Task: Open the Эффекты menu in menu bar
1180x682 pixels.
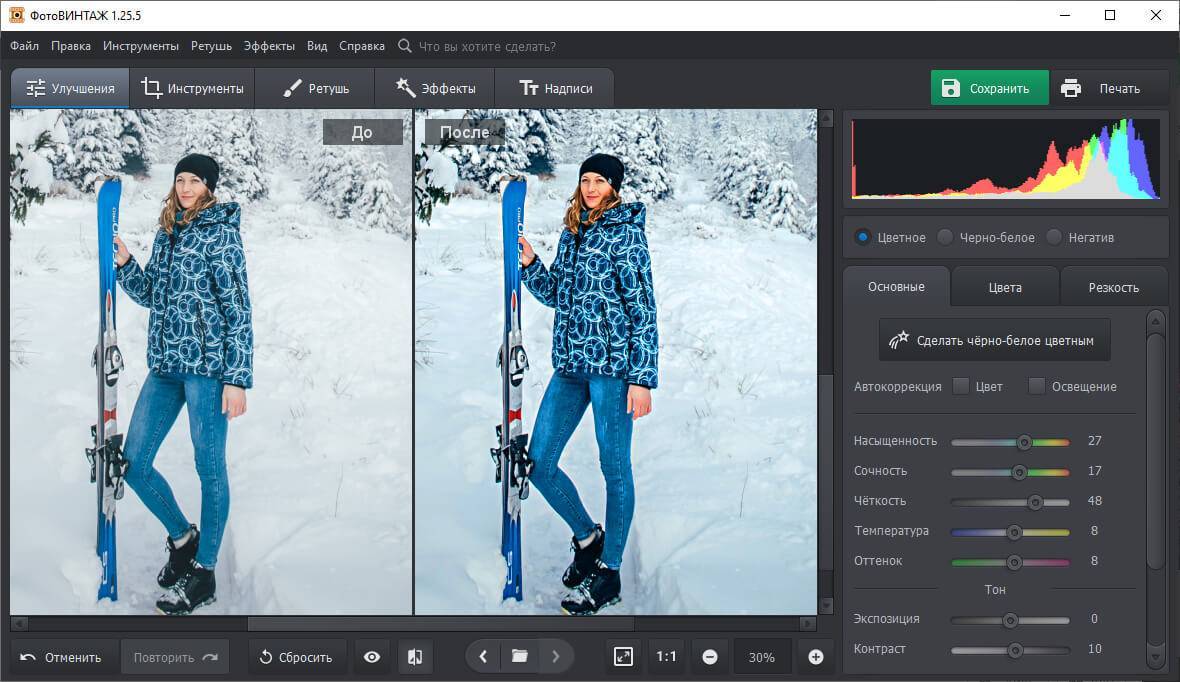Action: [x=269, y=46]
